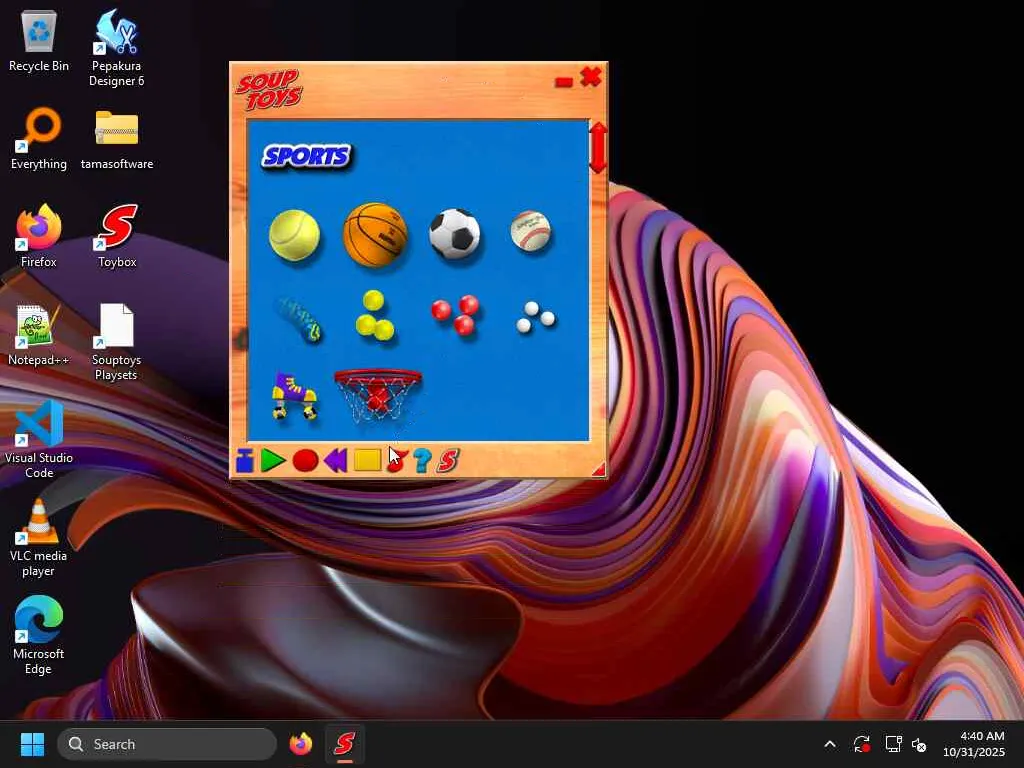1024x768 pixels.
Task: Select the Firefox desktop shortcut
Action: point(39,236)
